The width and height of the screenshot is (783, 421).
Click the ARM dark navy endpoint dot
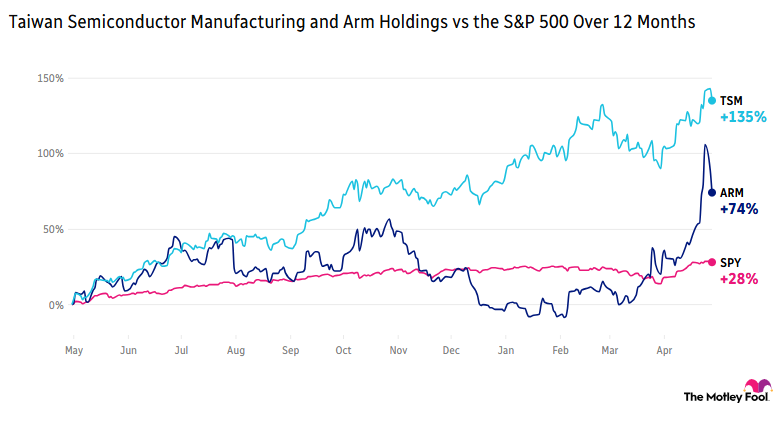tap(712, 192)
